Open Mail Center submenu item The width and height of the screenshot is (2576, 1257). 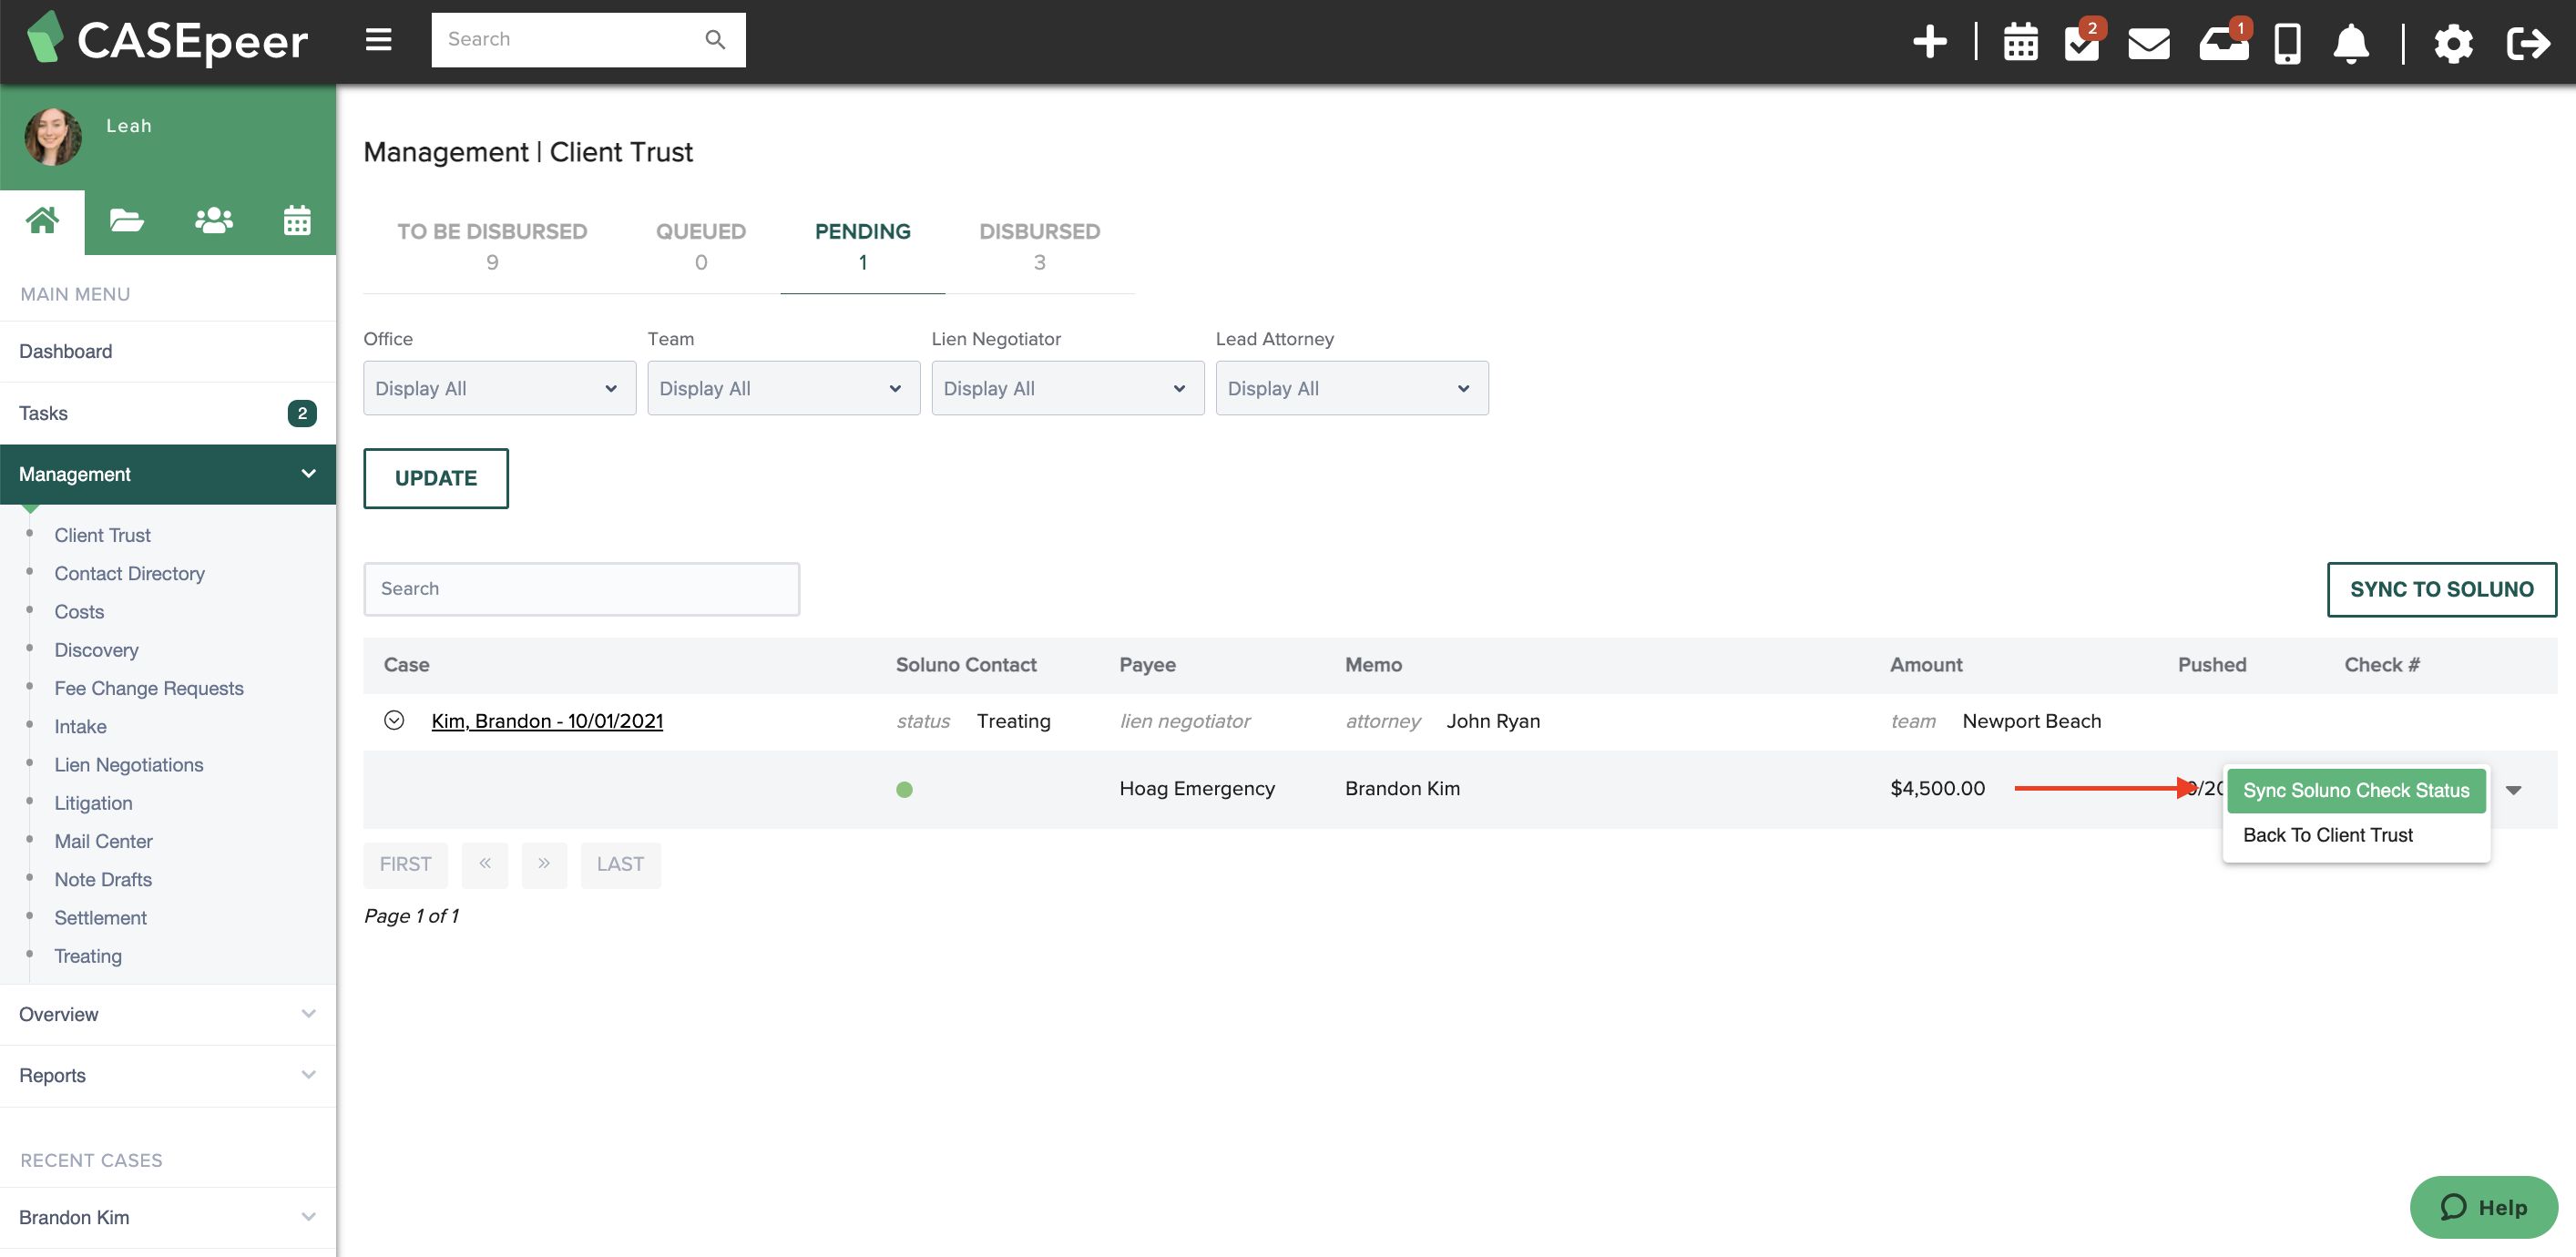point(103,841)
